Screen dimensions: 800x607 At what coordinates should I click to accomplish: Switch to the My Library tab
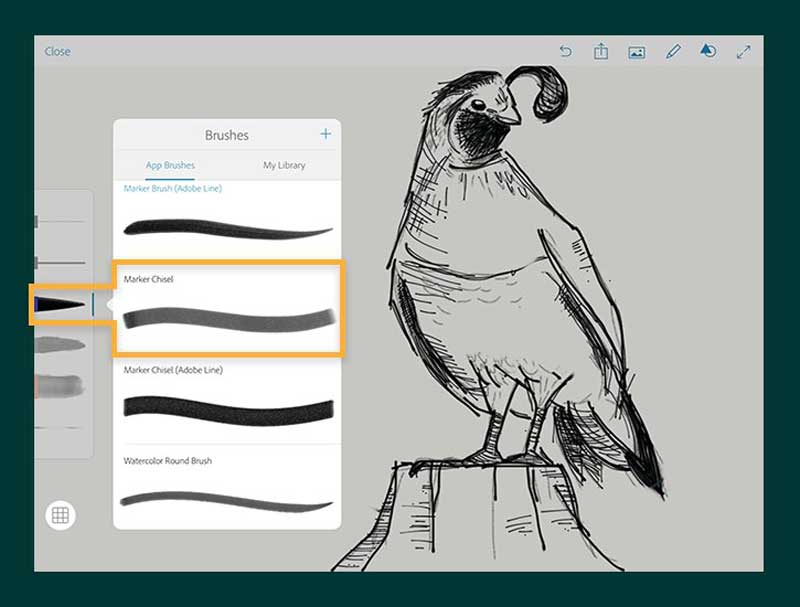pyautogui.click(x=284, y=165)
